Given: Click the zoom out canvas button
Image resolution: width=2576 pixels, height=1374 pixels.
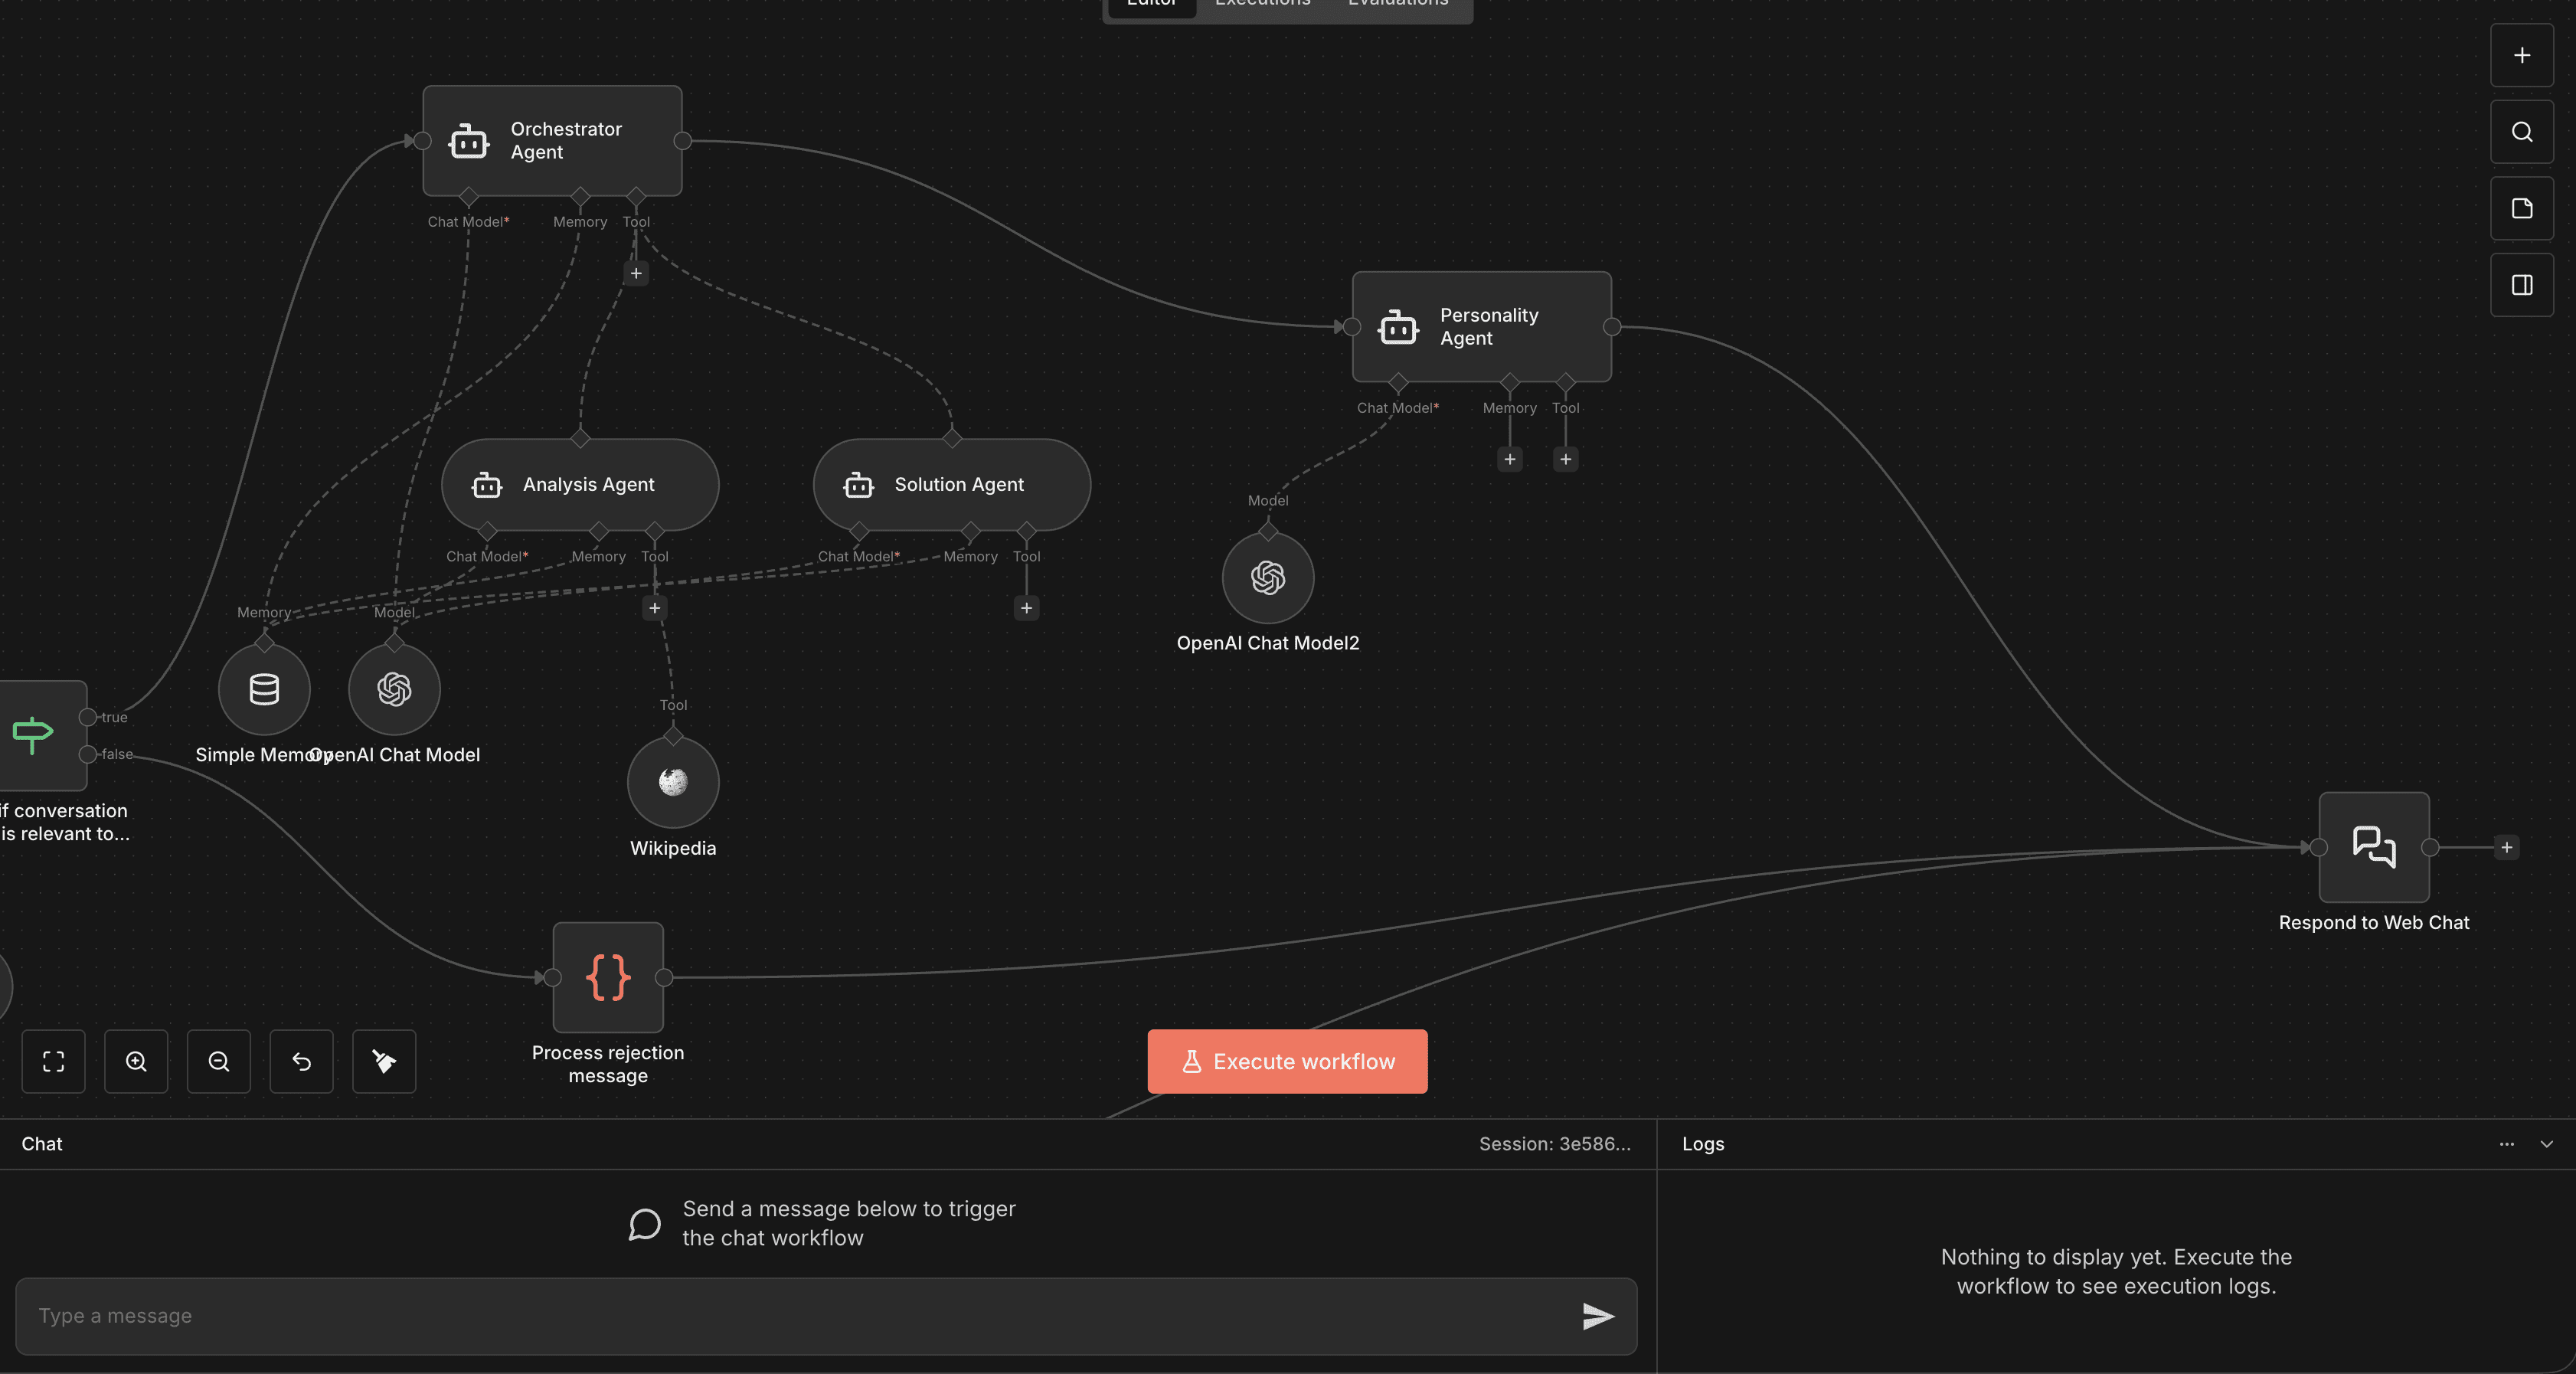Looking at the screenshot, I should pyautogui.click(x=219, y=1061).
